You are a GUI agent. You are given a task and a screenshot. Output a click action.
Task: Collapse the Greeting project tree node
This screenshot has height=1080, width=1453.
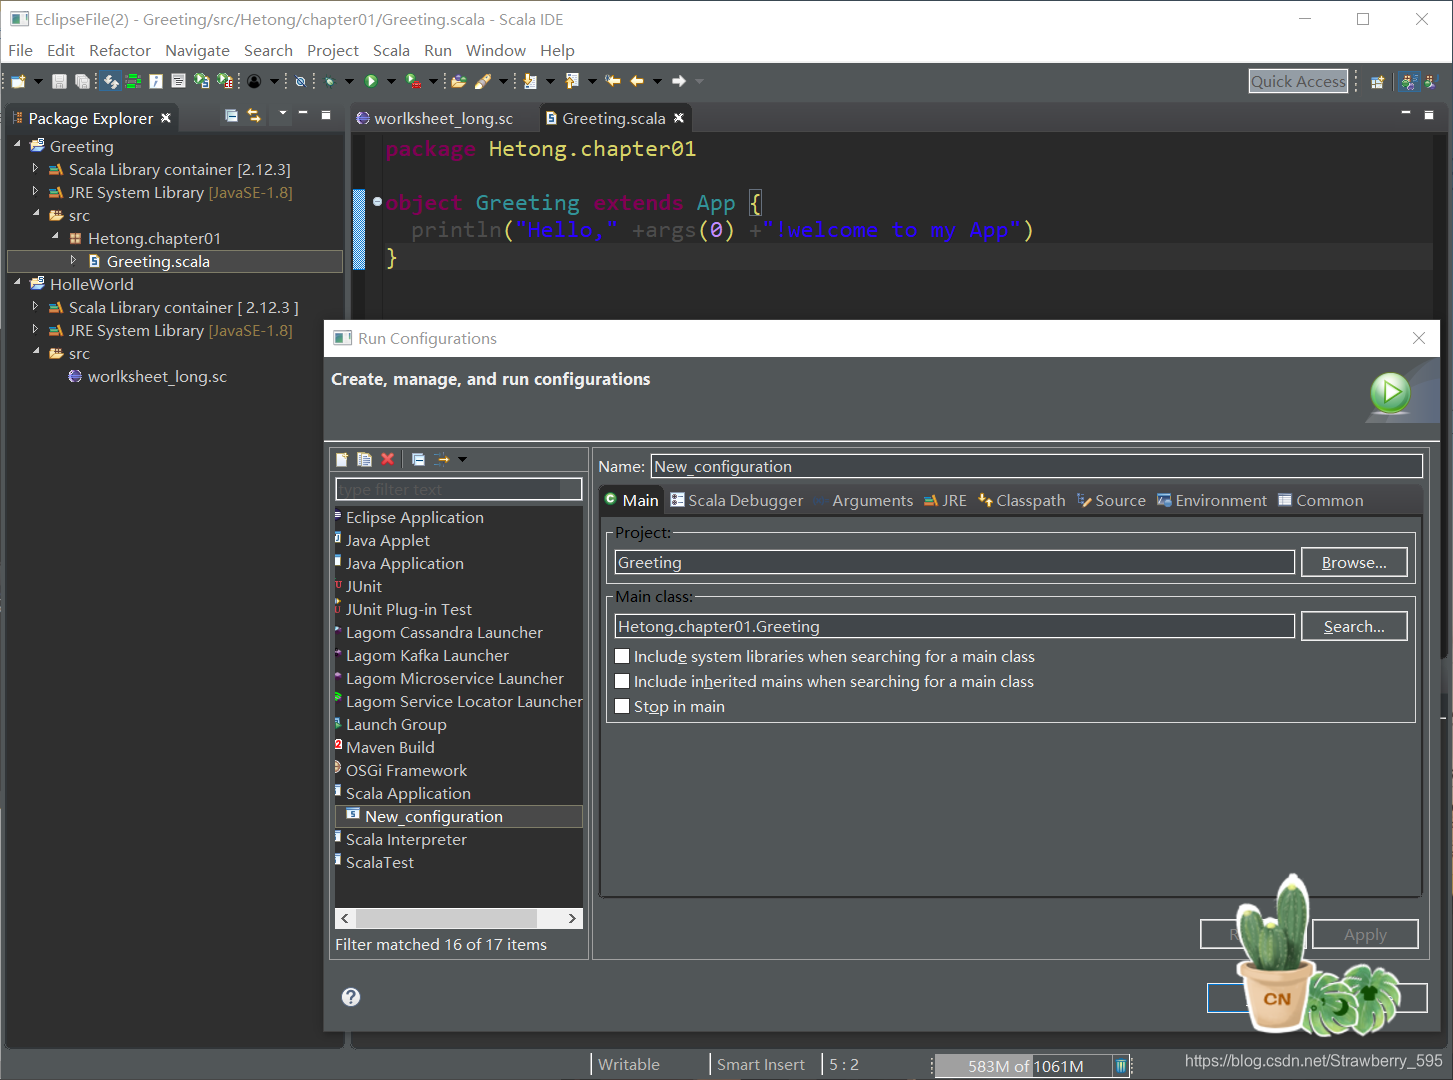(17, 145)
